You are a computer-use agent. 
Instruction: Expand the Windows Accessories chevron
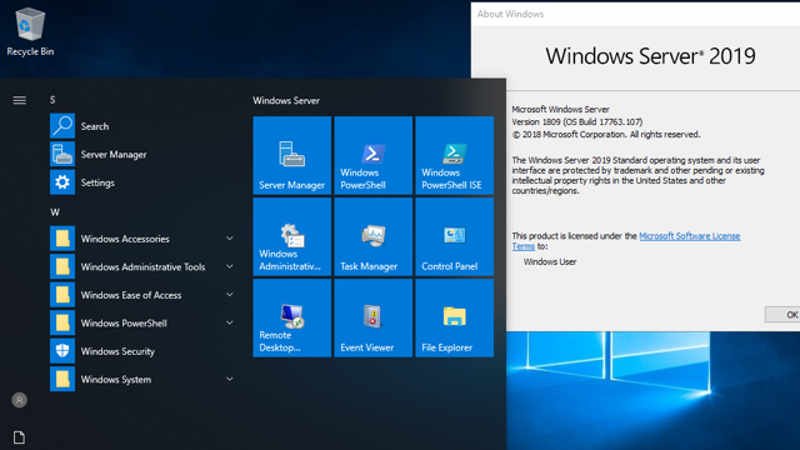coord(230,238)
